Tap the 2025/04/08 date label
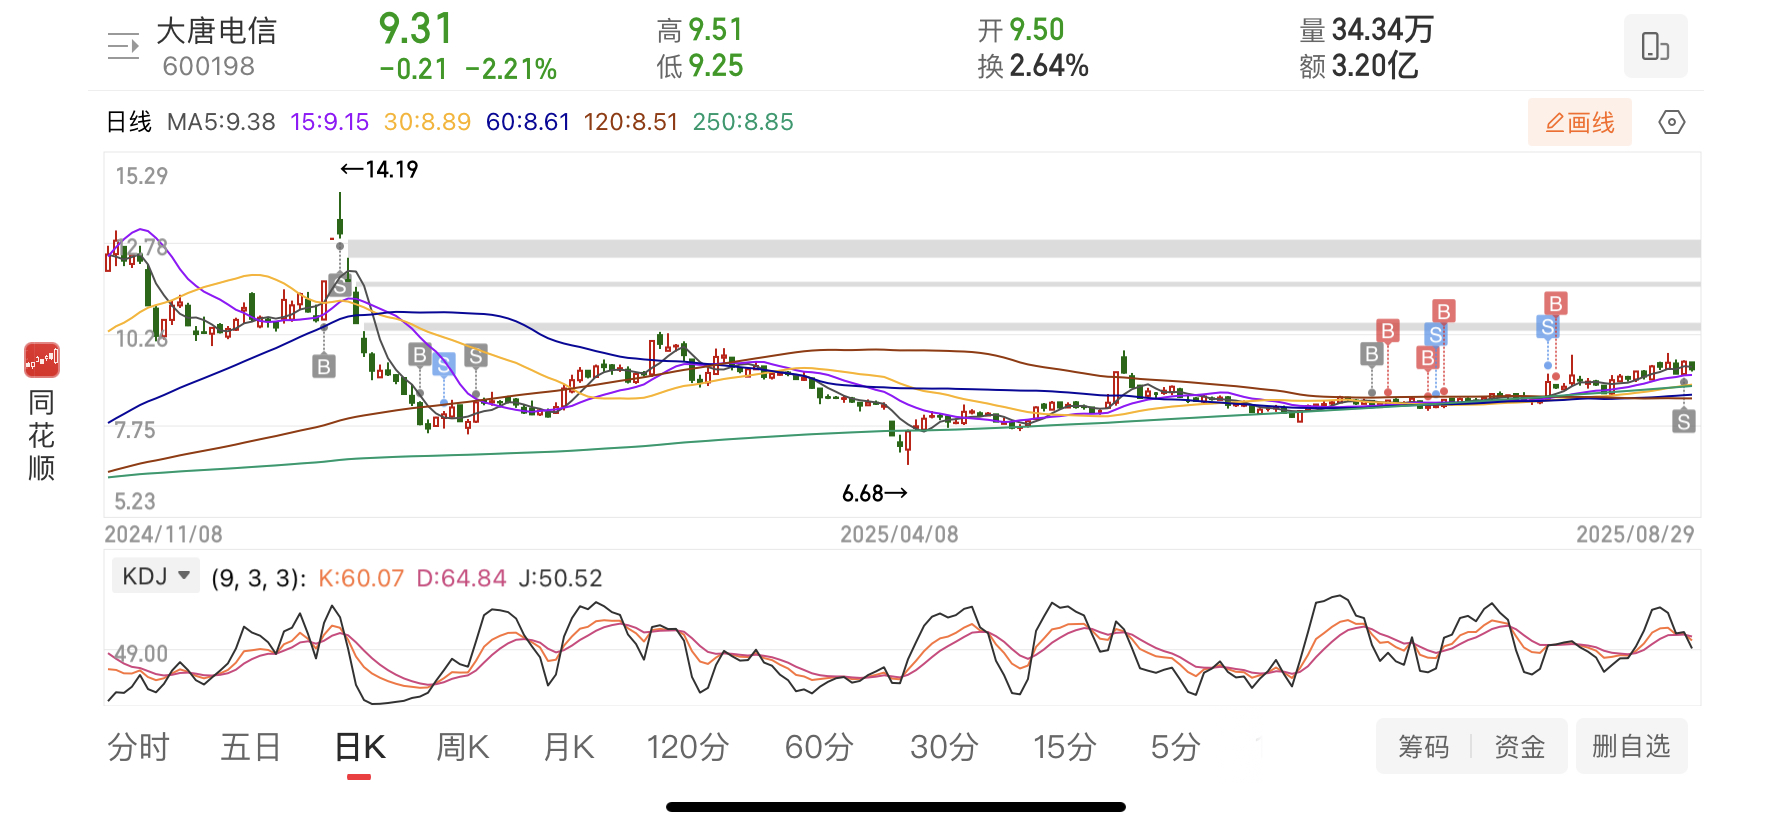This screenshot has height=828, width=1792. [x=899, y=534]
